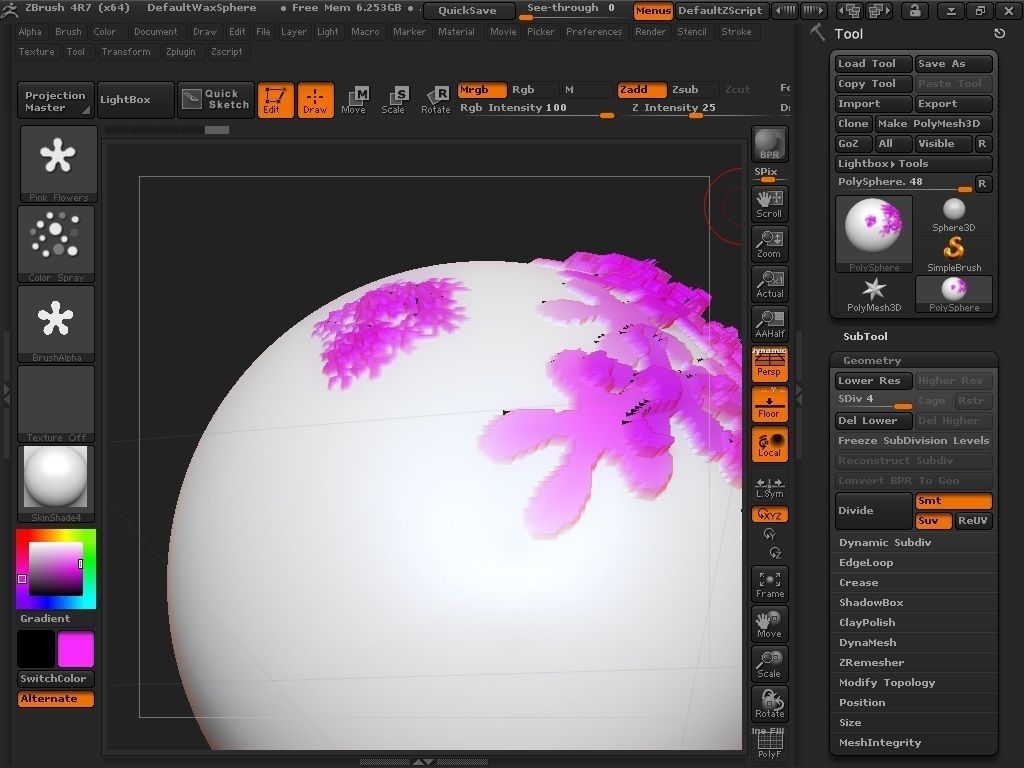The width and height of the screenshot is (1024, 768).
Task: Toggle the Suv option
Action: 933,520
